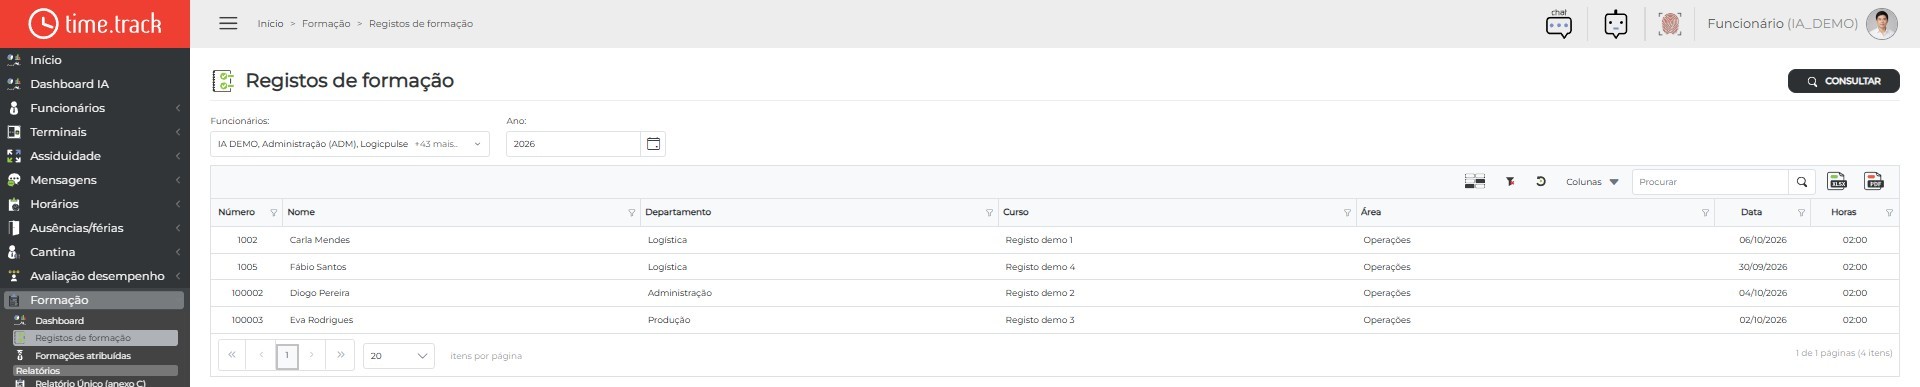Expand Ausências/férias sidebar menu

click(x=95, y=228)
